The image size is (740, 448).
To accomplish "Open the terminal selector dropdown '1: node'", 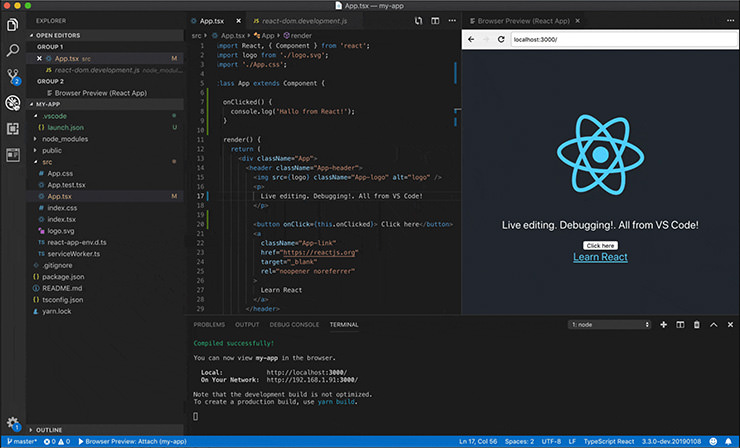I will [609, 325].
